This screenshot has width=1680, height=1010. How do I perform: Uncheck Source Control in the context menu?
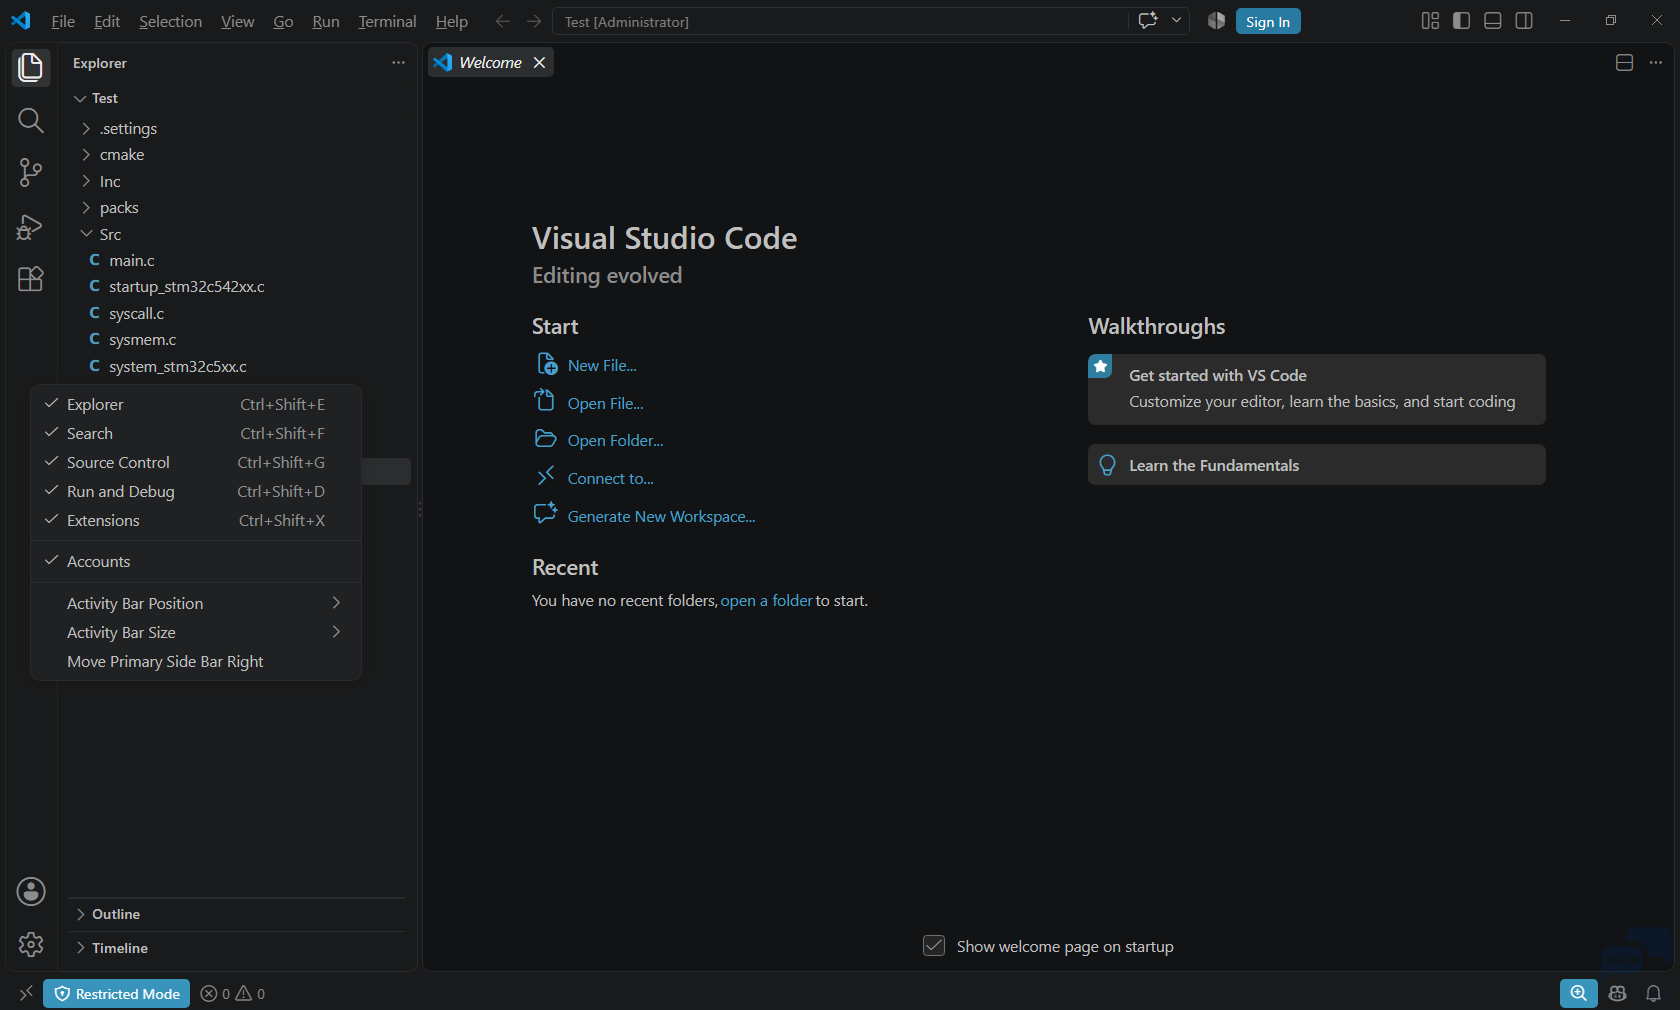coord(196,462)
